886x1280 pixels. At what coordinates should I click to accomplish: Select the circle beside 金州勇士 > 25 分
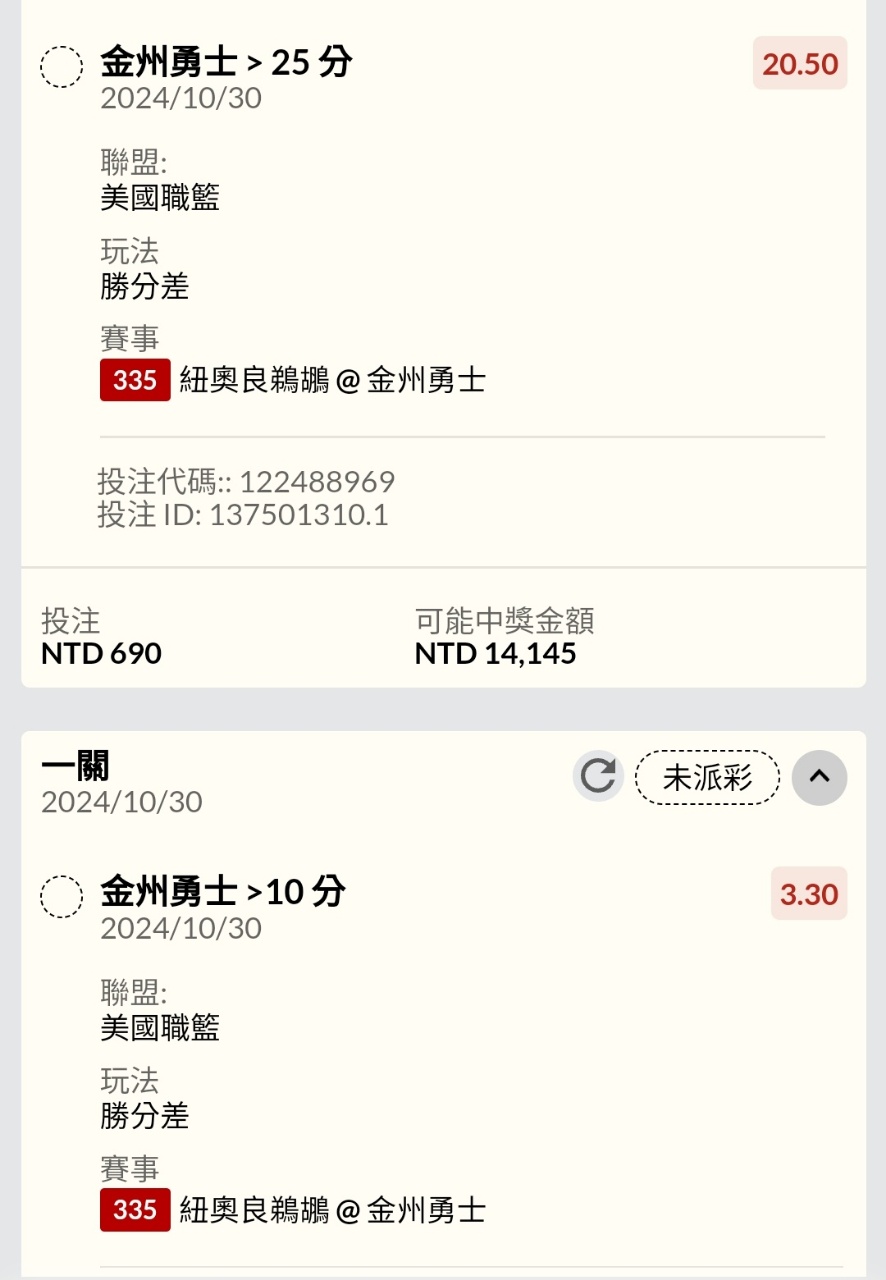click(x=61, y=67)
